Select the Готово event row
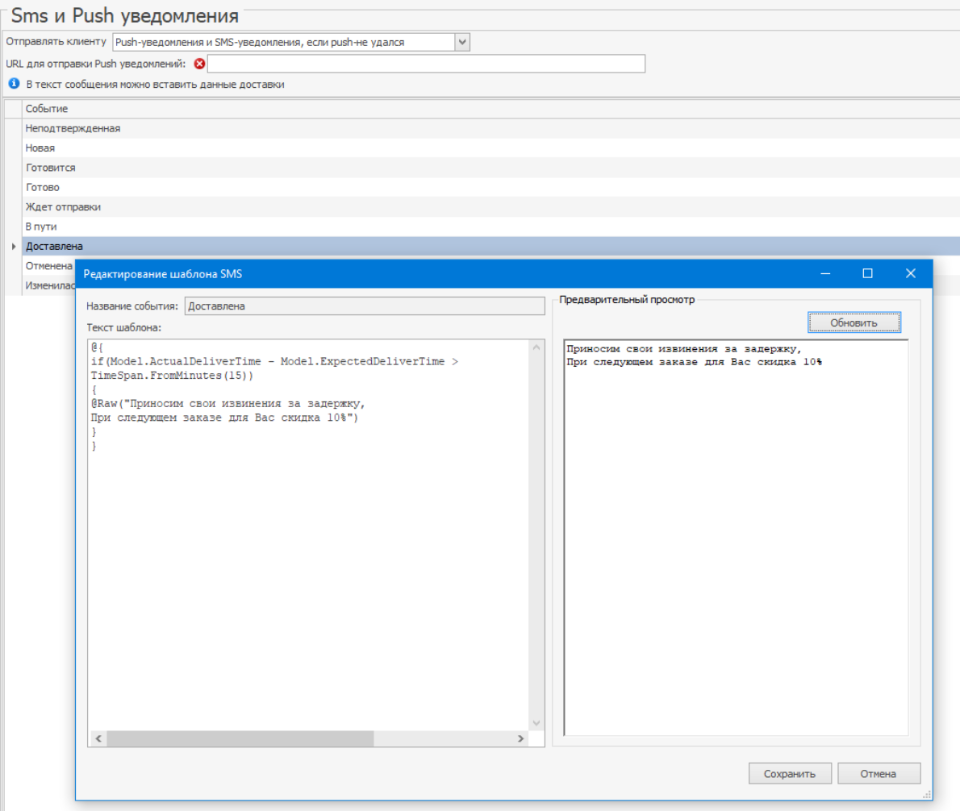 (42, 187)
